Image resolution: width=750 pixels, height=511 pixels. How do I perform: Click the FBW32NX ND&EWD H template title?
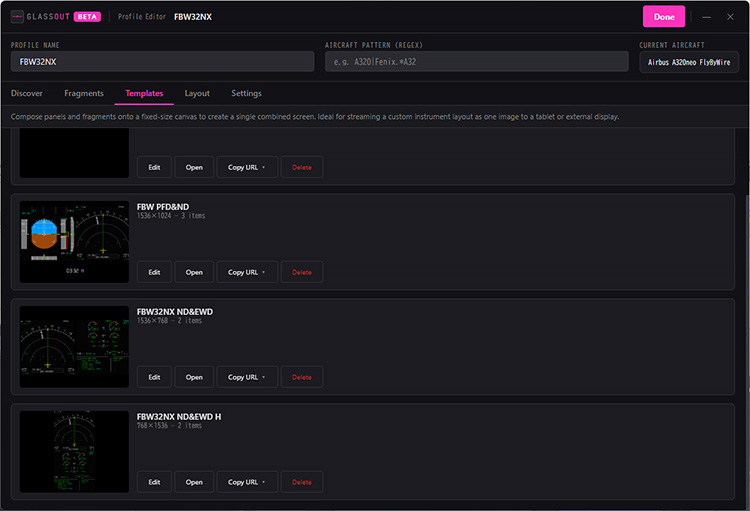(x=179, y=417)
